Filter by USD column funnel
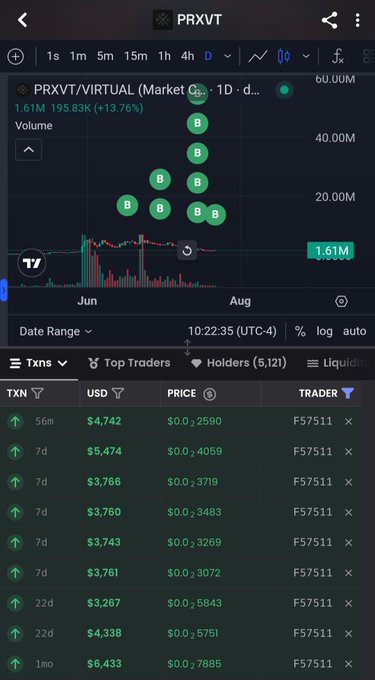This screenshot has height=680, width=375. tap(118, 393)
